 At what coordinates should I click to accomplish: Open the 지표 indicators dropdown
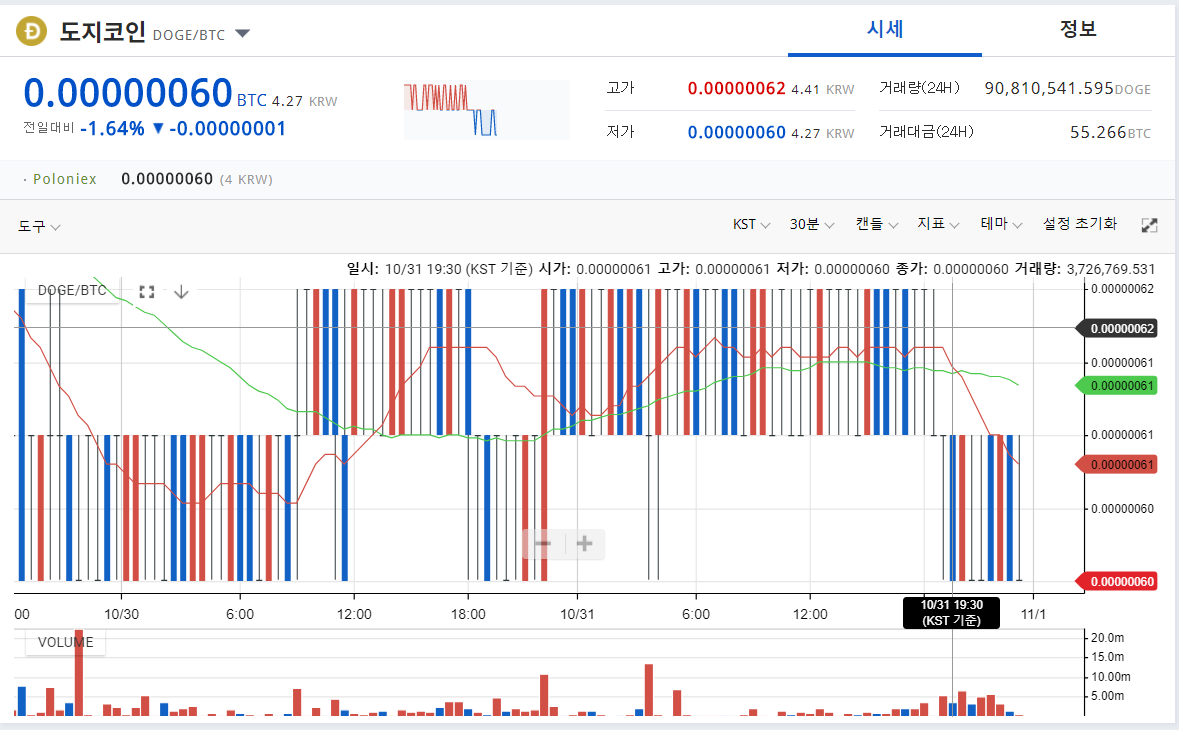[938, 224]
